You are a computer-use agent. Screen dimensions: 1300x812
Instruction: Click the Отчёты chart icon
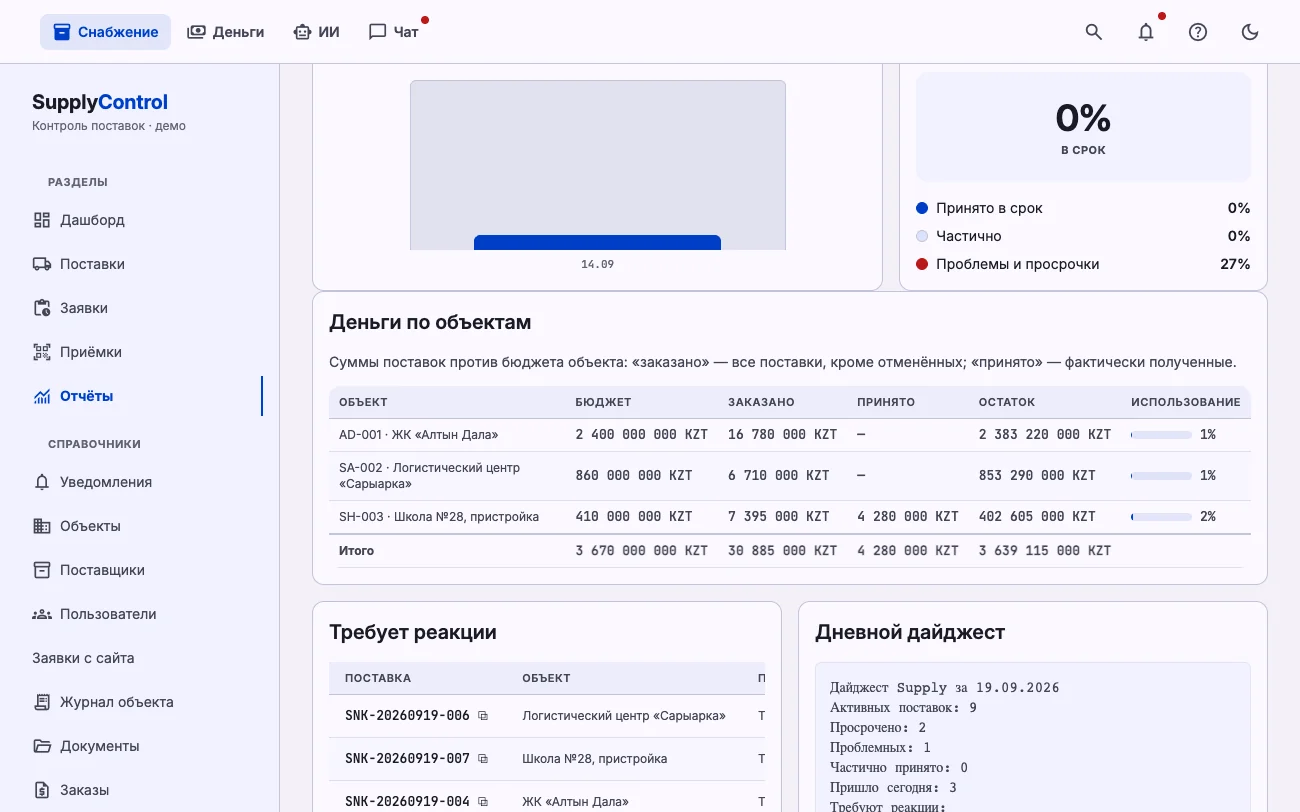pos(42,396)
